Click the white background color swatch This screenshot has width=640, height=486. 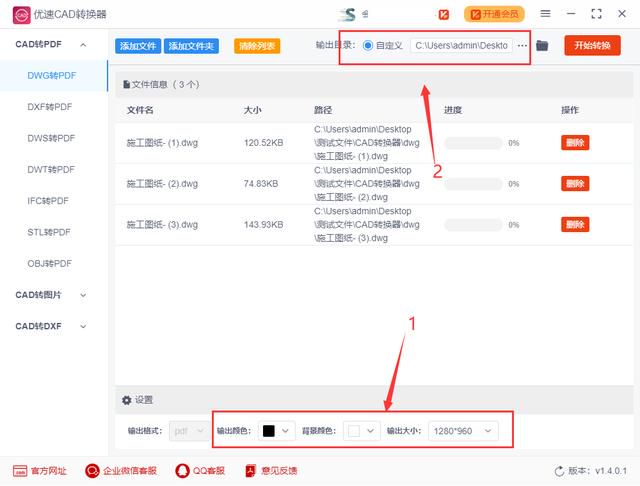tap(354, 431)
